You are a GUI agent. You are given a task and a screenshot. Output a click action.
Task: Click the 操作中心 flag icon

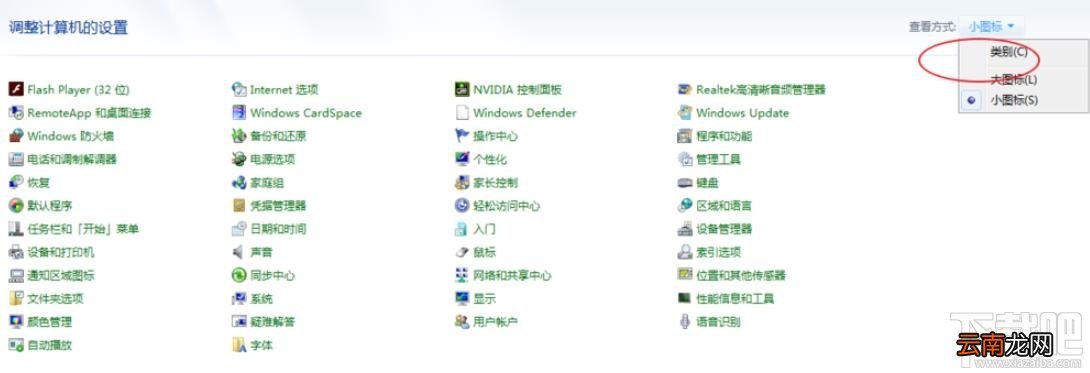tap(462, 135)
